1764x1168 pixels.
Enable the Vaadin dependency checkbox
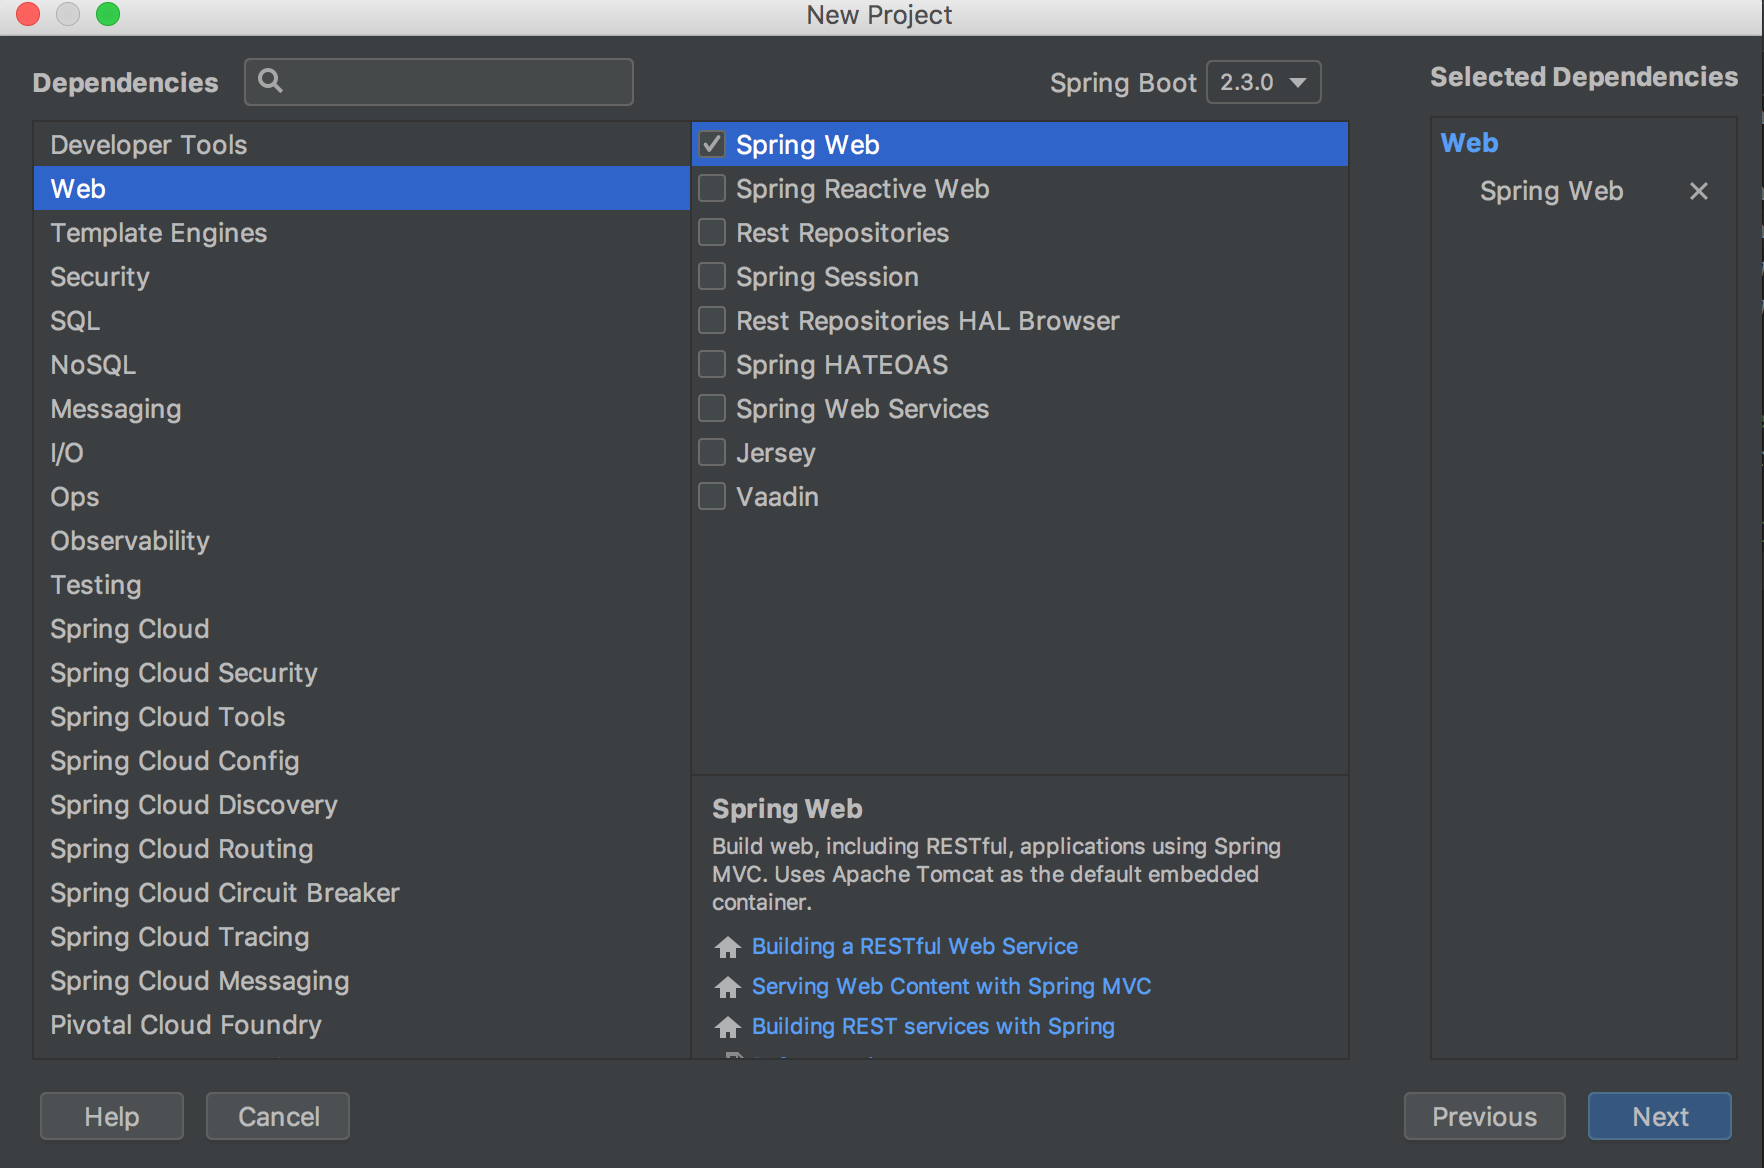[712, 497]
